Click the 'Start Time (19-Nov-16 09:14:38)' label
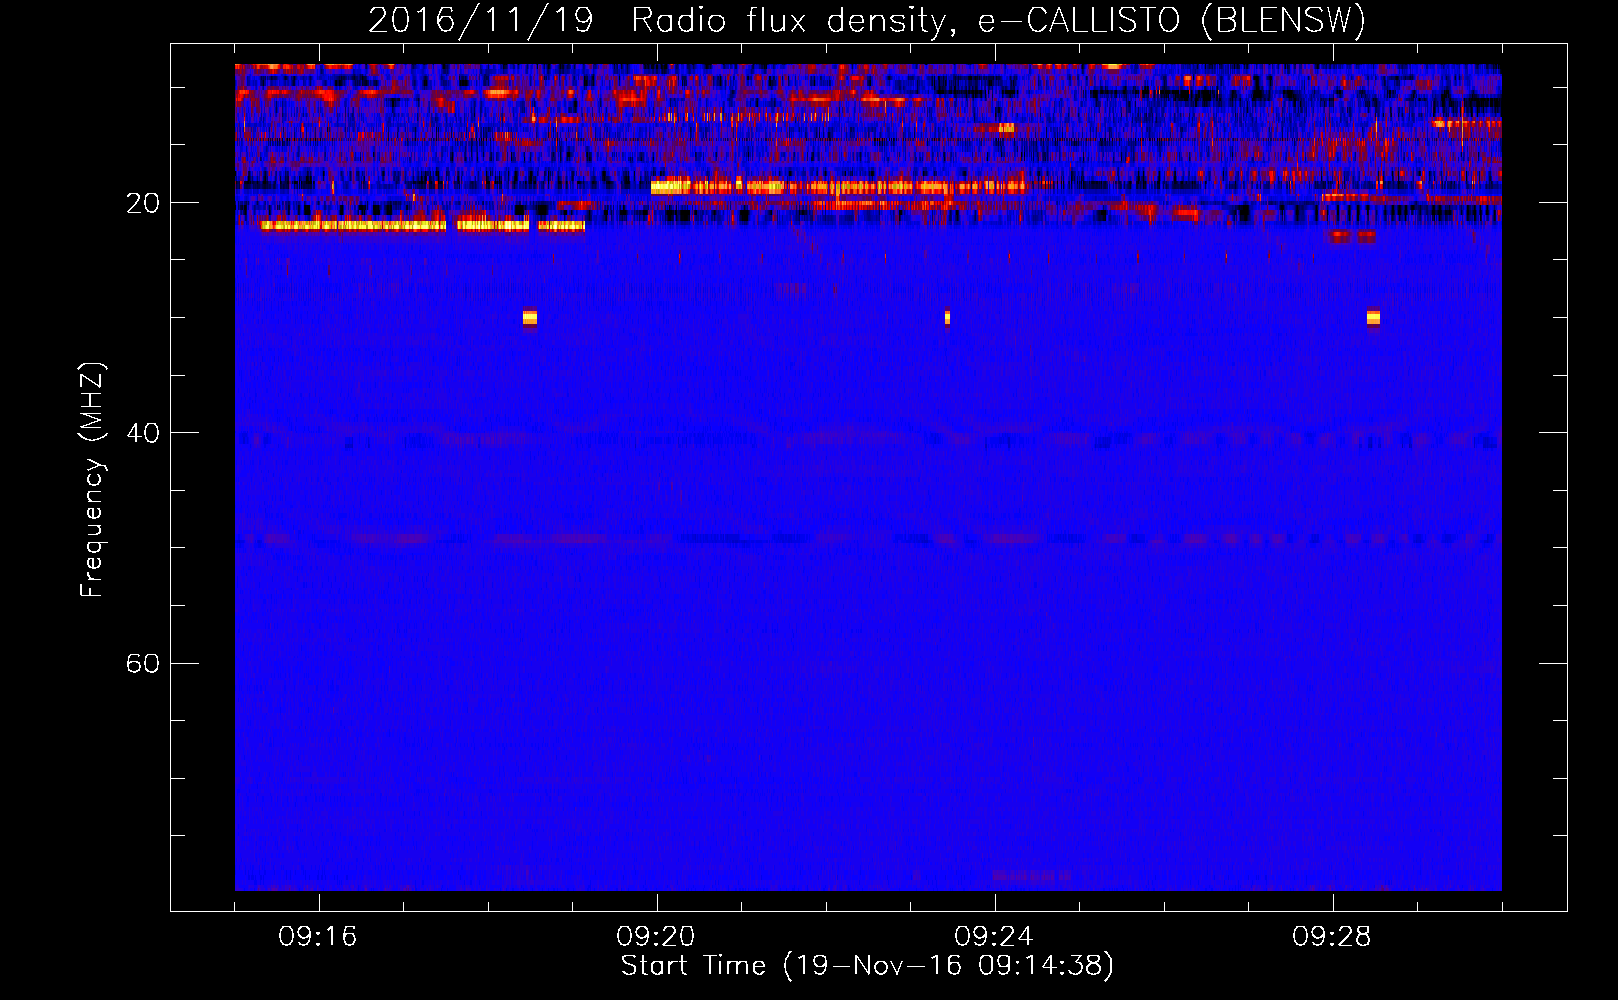Viewport: 1618px width, 1000px height. coord(867,966)
